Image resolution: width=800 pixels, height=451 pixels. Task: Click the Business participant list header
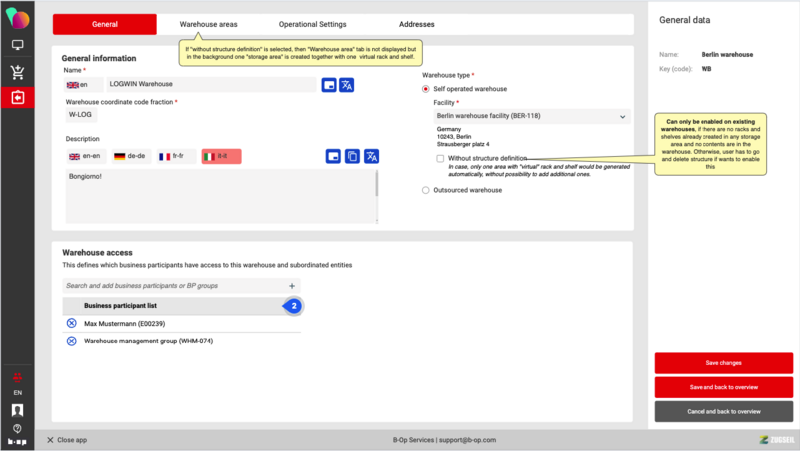click(182, 306)
